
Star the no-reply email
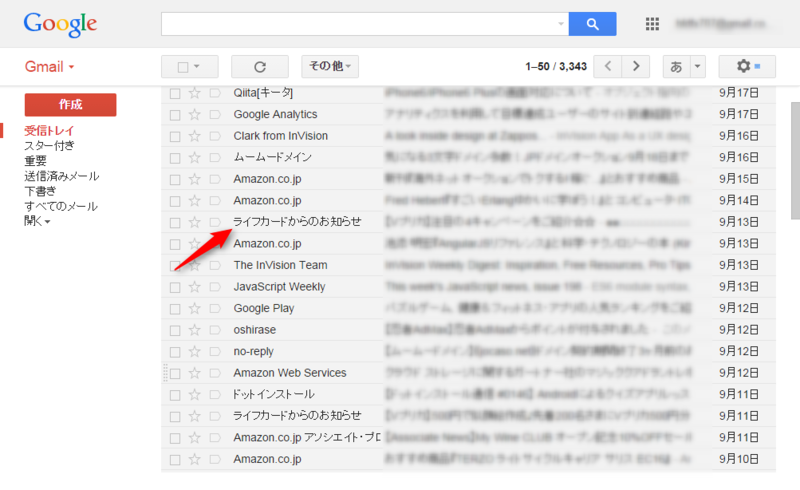click(194, 351)
